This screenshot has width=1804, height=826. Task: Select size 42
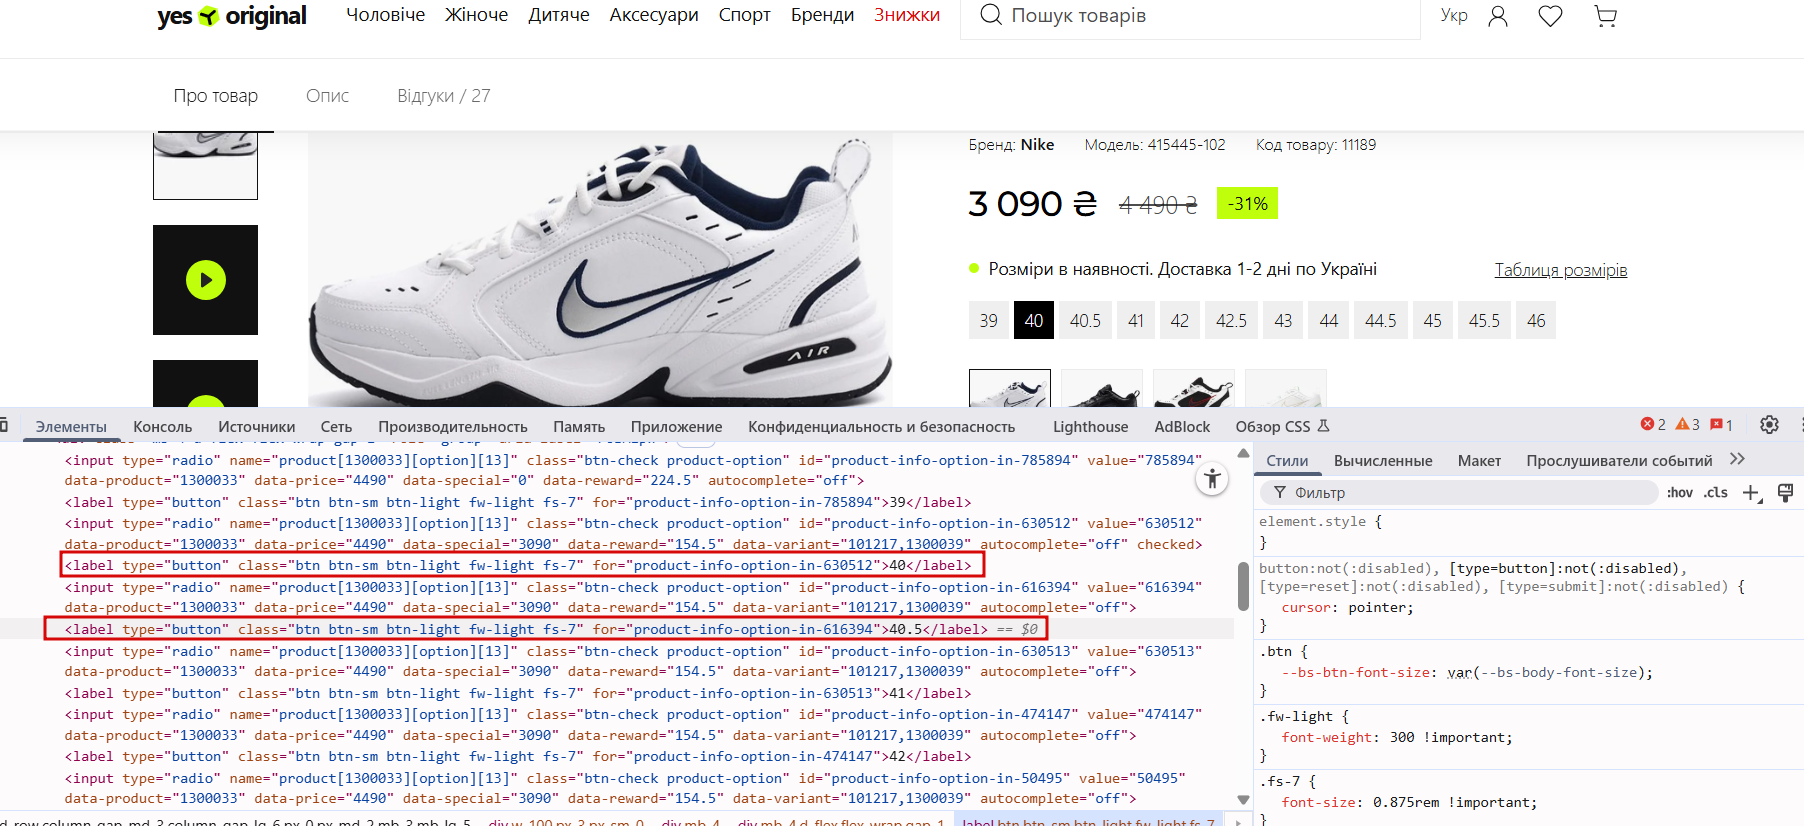coord(1180,321)
